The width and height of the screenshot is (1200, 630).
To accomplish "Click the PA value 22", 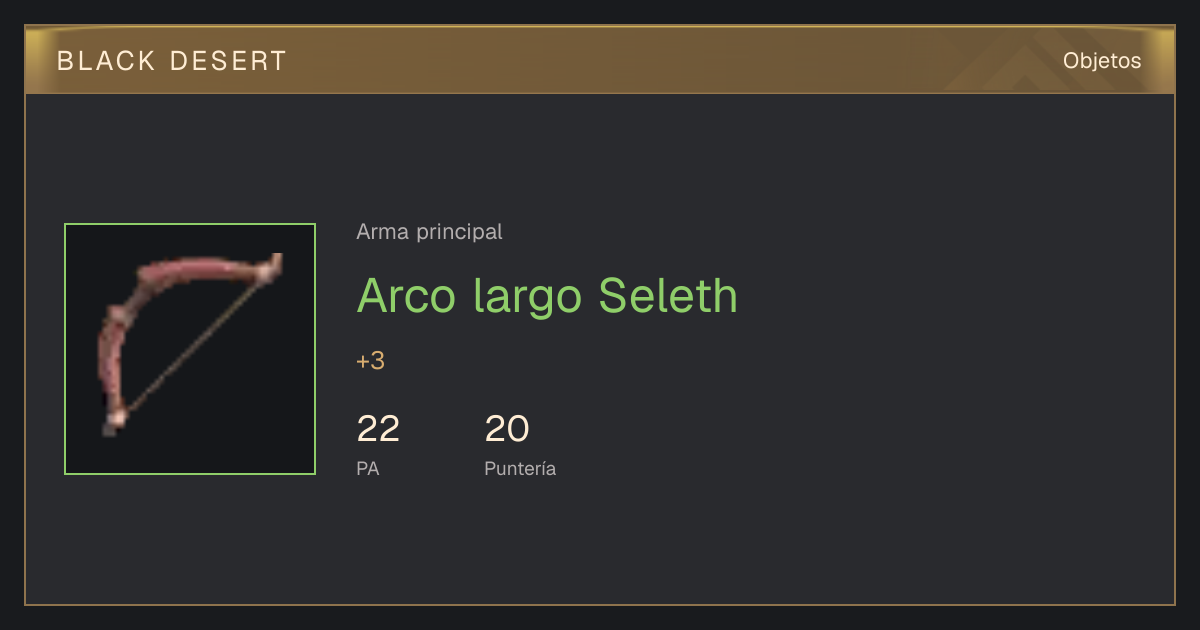I will [x=378, y=429].
